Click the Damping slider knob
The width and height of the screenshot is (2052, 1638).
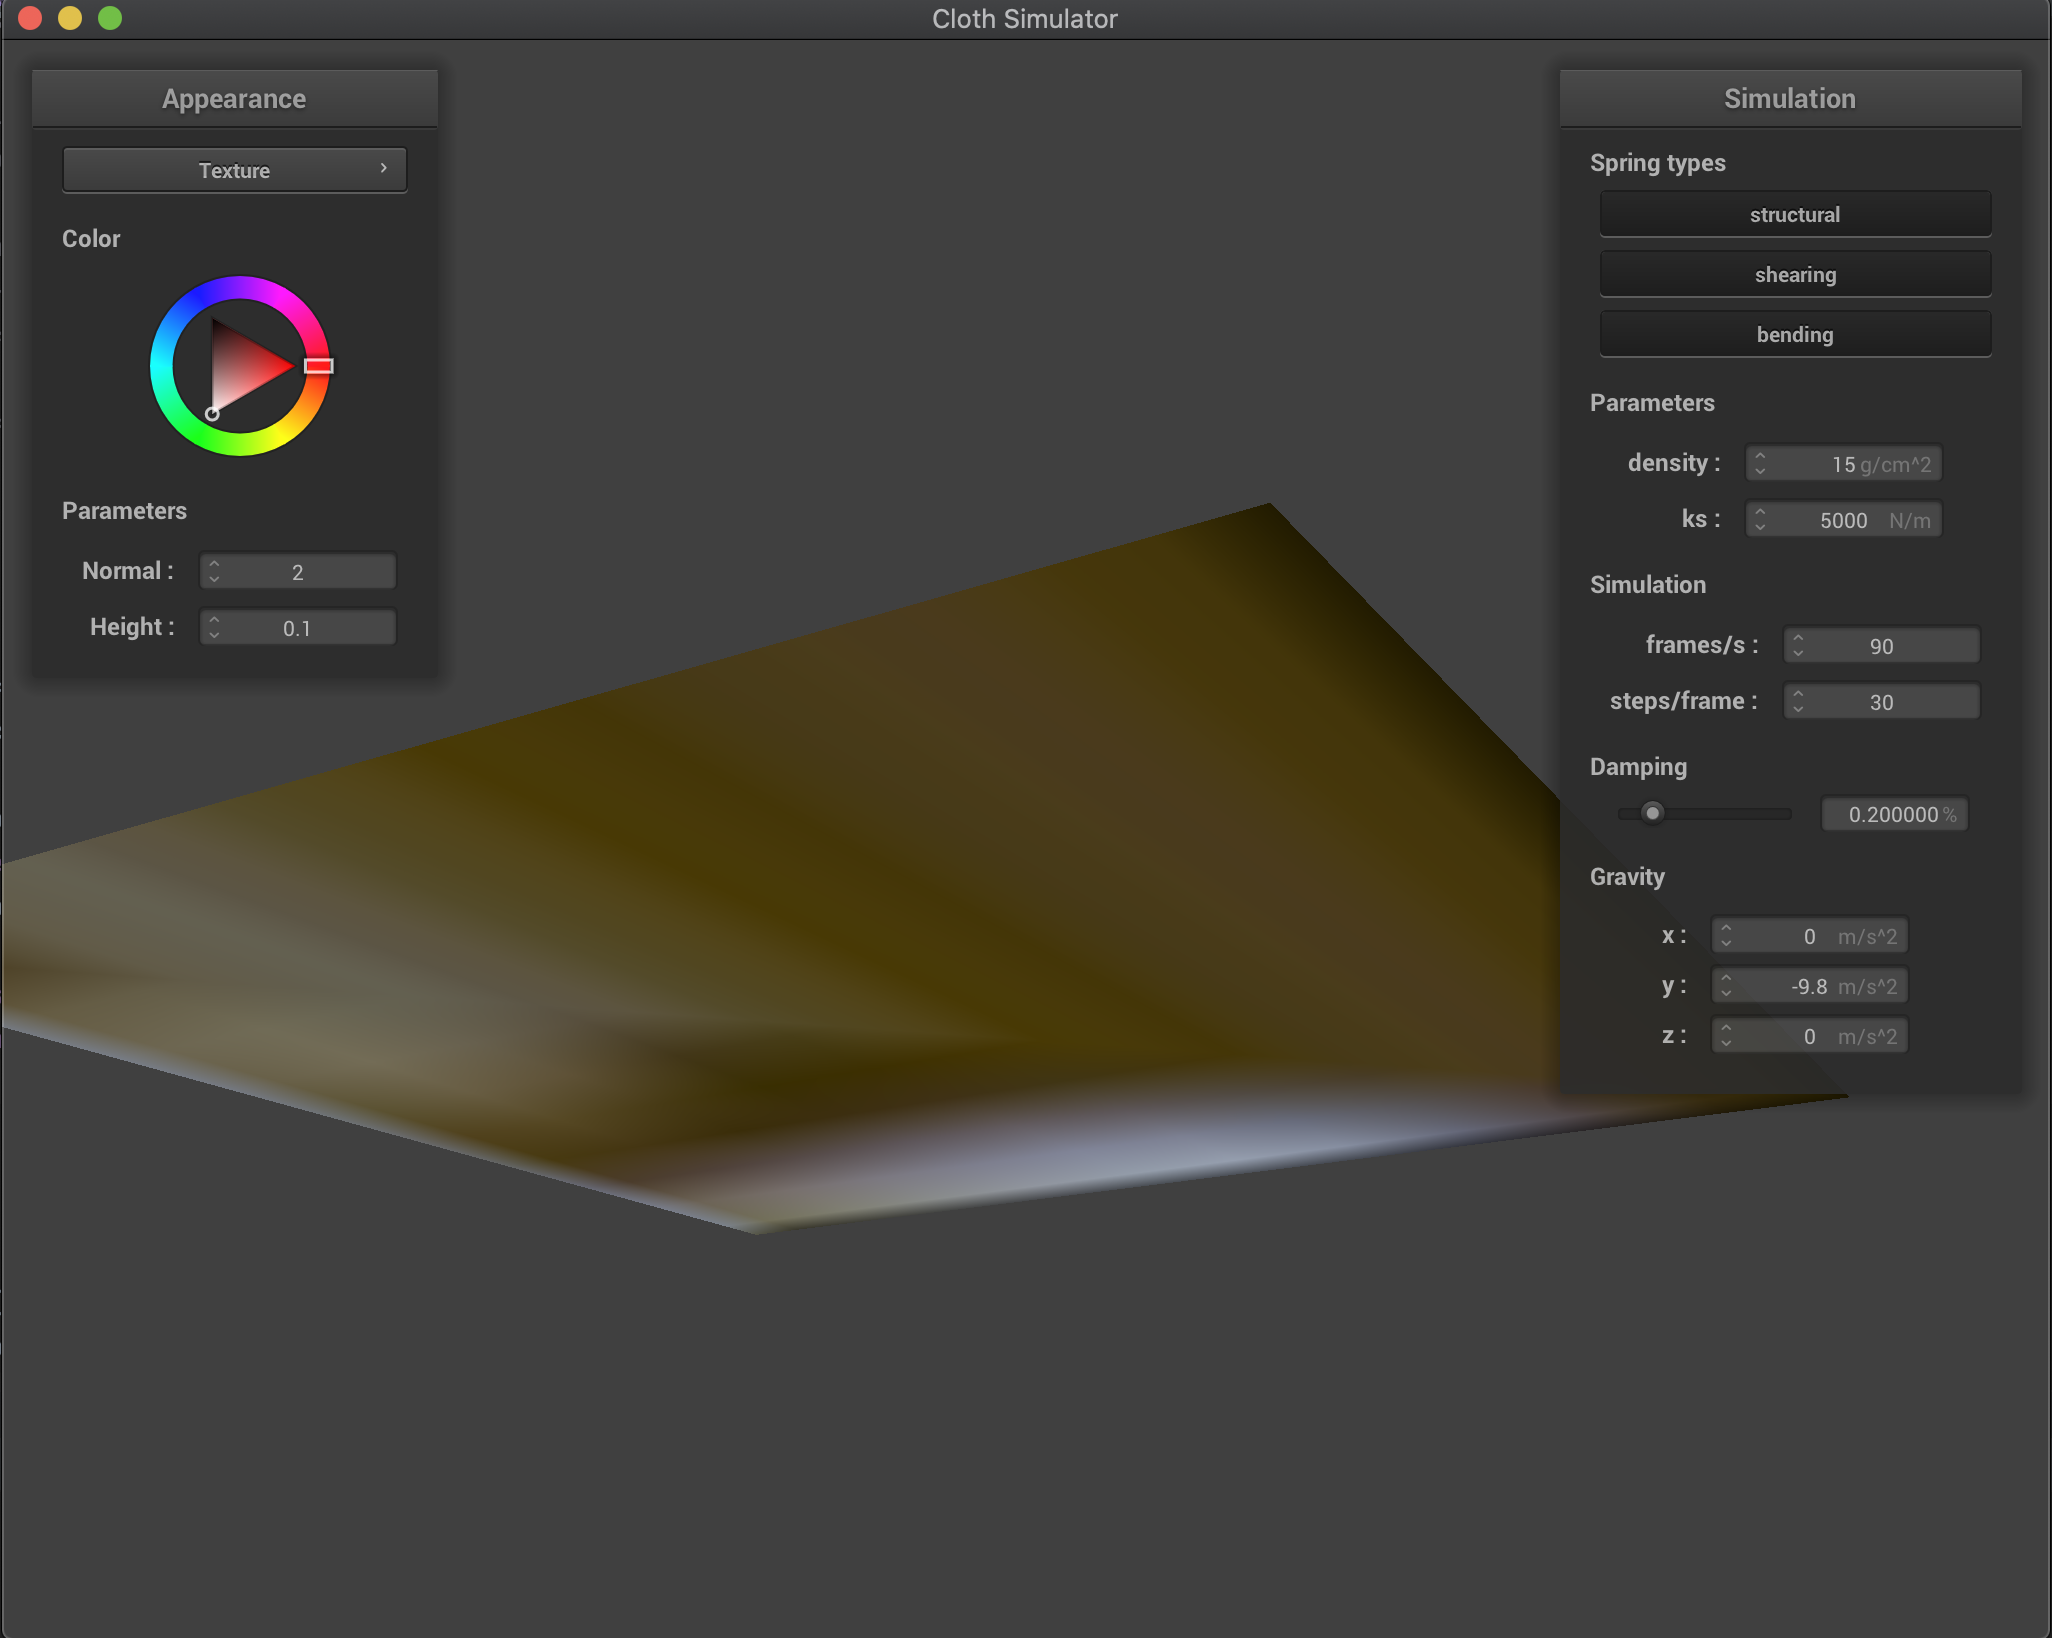tap(1652, 813)
